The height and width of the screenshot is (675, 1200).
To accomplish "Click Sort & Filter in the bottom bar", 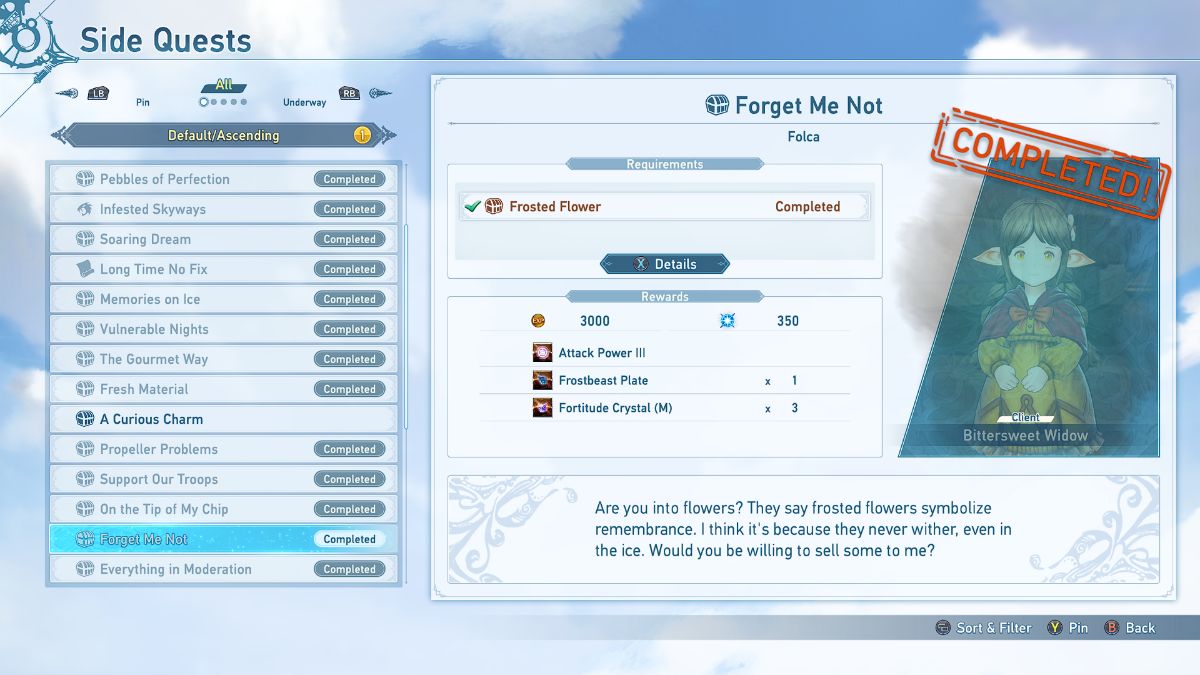I will point(983,628).
